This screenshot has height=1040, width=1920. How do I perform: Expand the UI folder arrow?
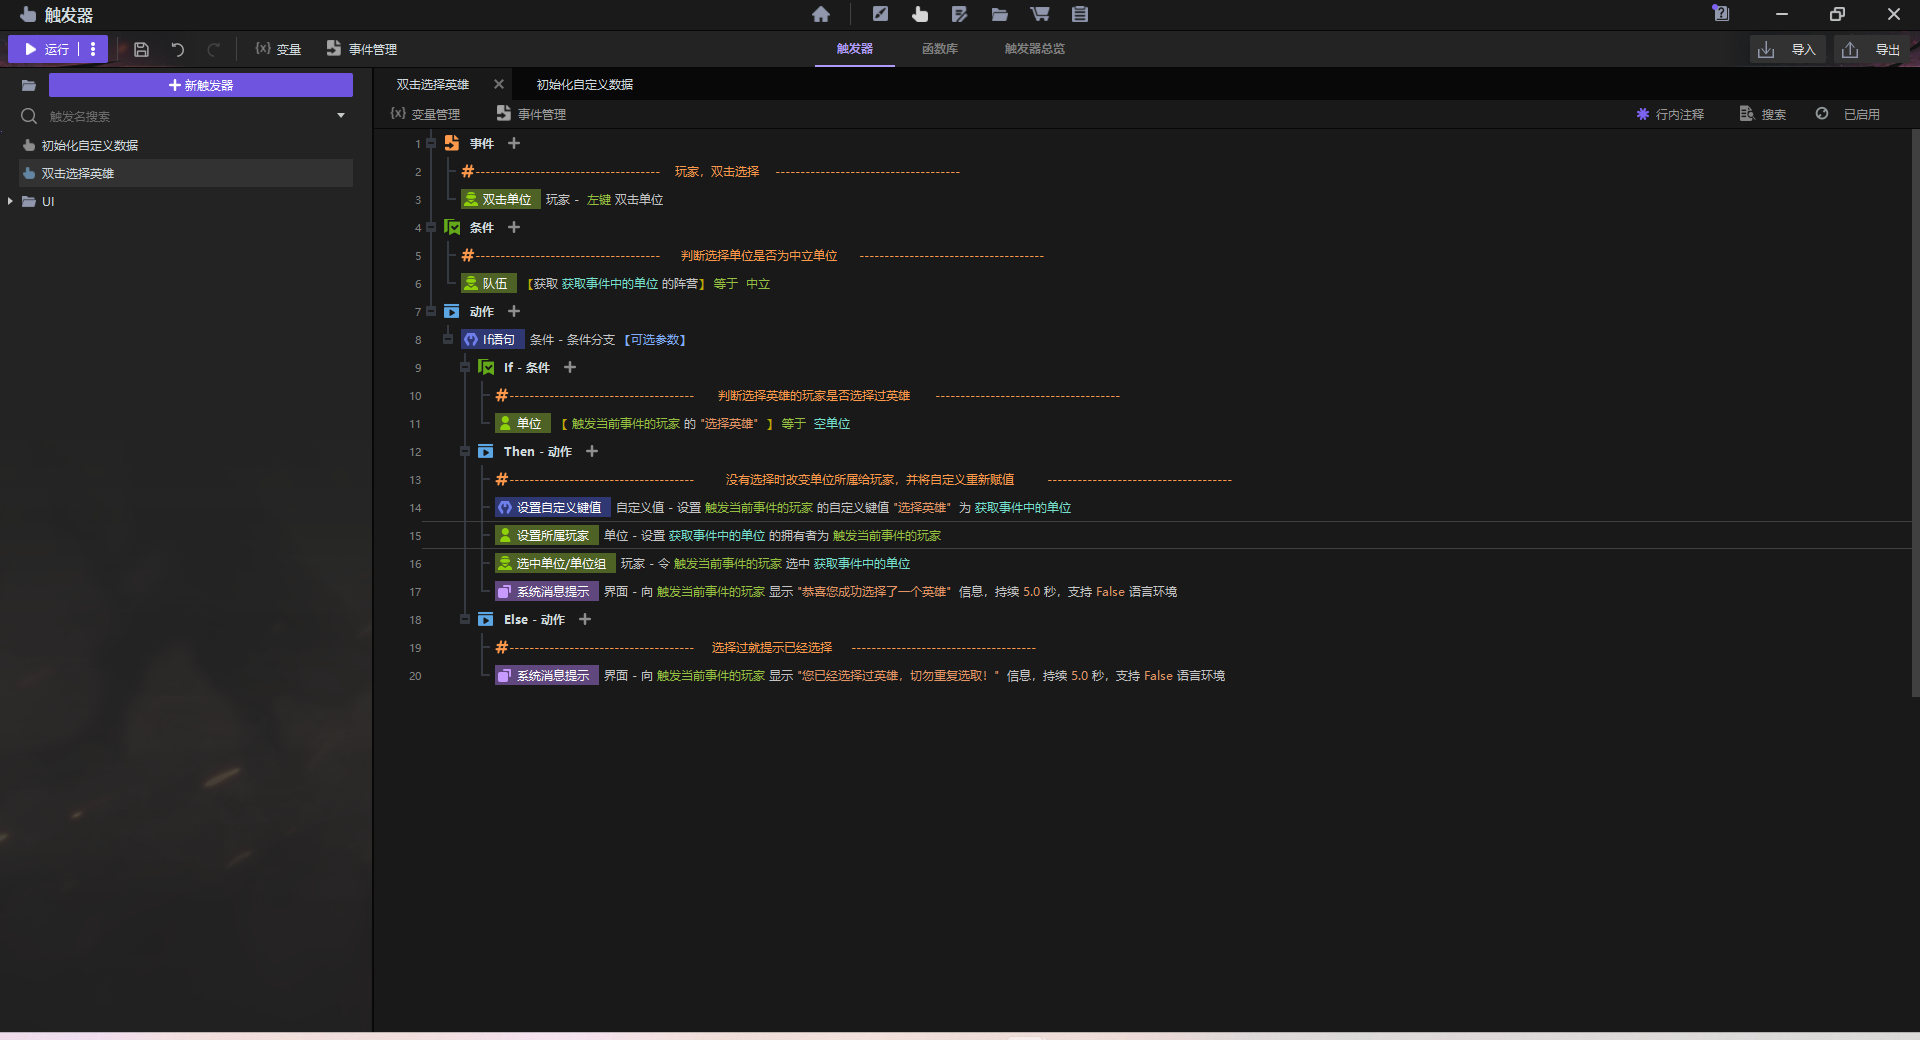click(10, 201)
